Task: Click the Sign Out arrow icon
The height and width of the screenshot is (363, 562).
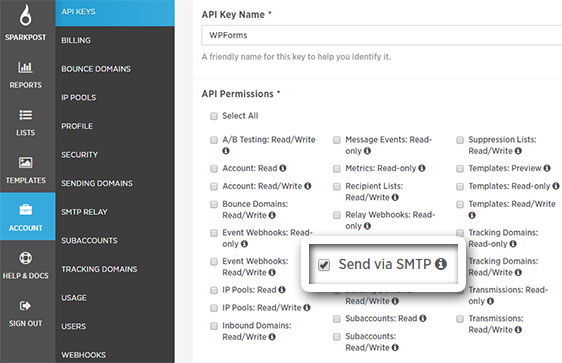Action: pos(25,306)
